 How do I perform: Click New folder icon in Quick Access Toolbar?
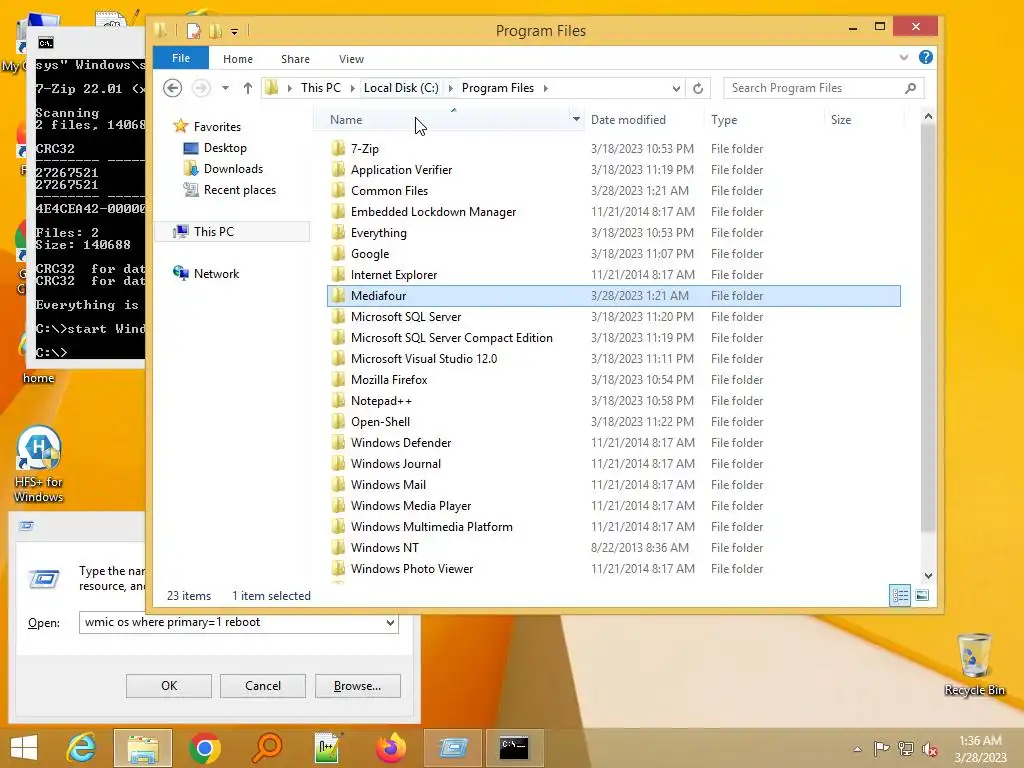(x=215, y=30)
